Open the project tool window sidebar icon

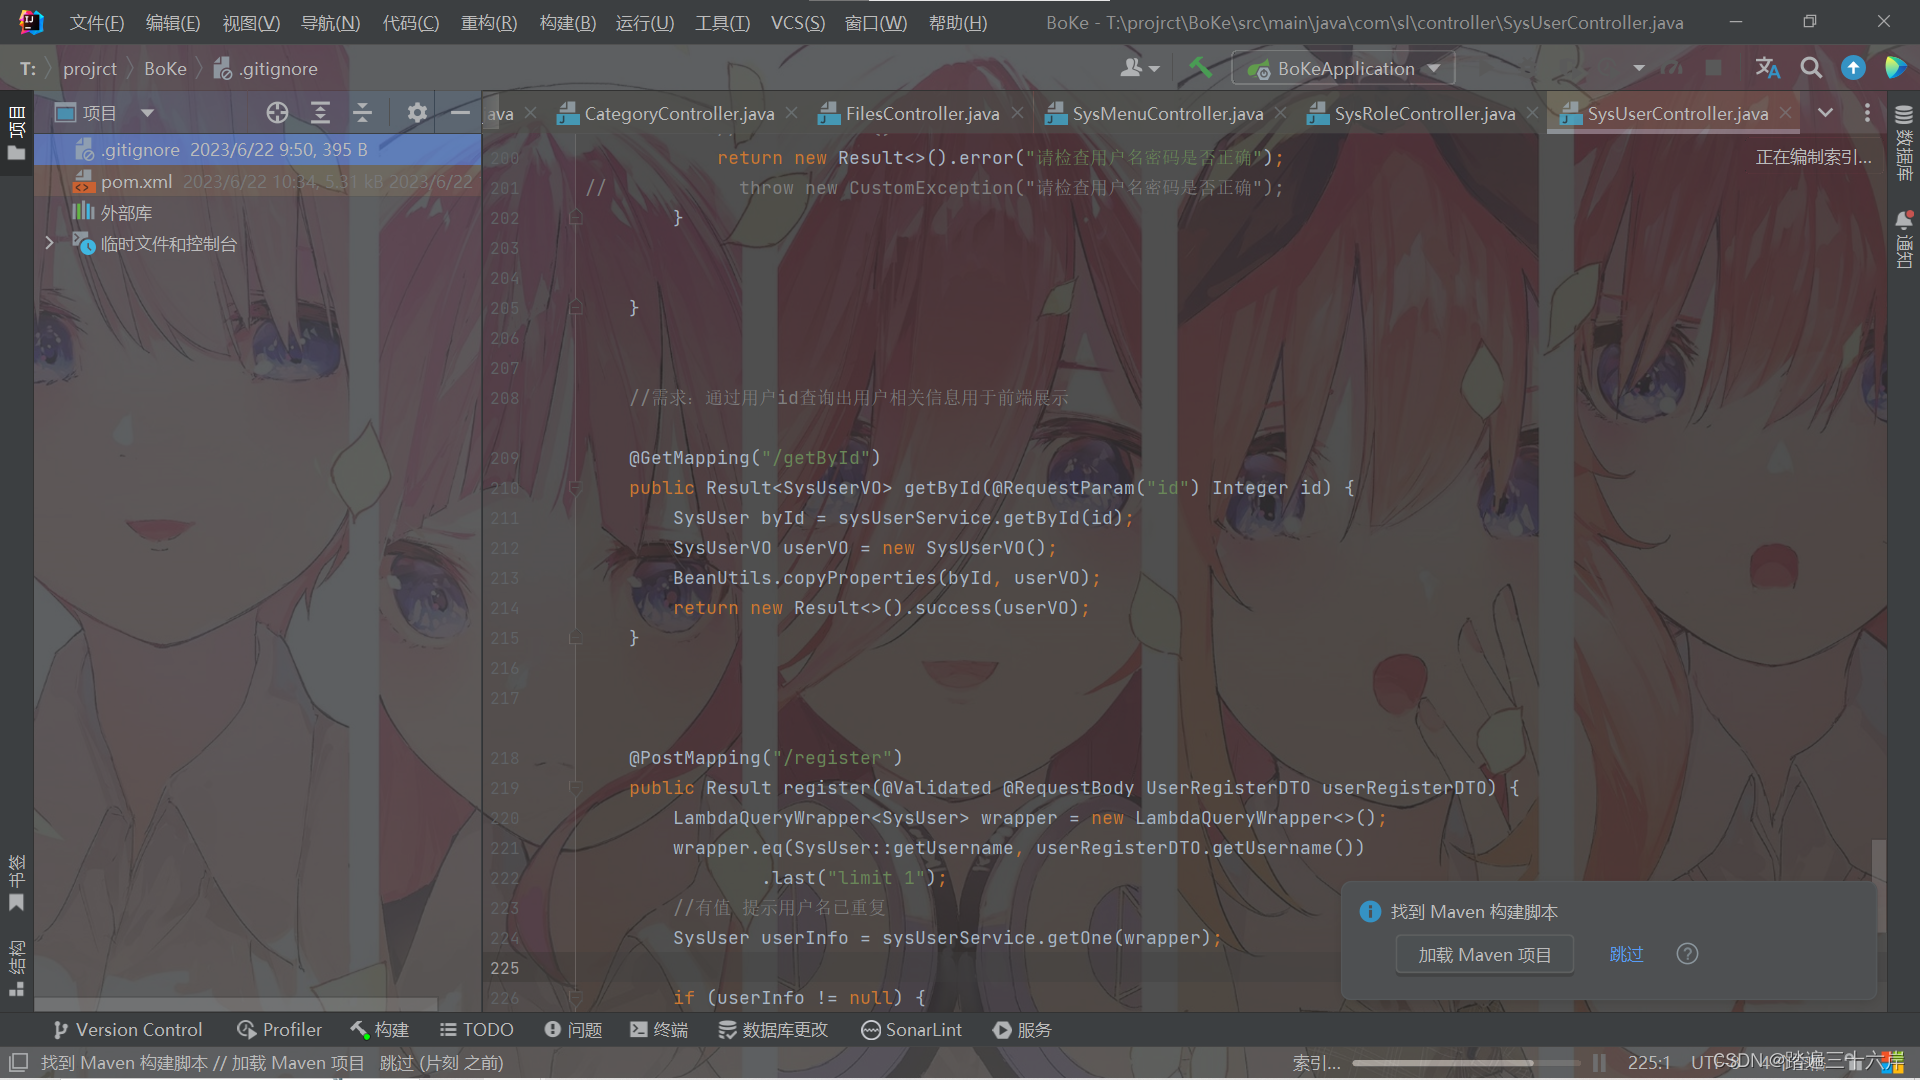pyautogui.click(x=16, y=133)
